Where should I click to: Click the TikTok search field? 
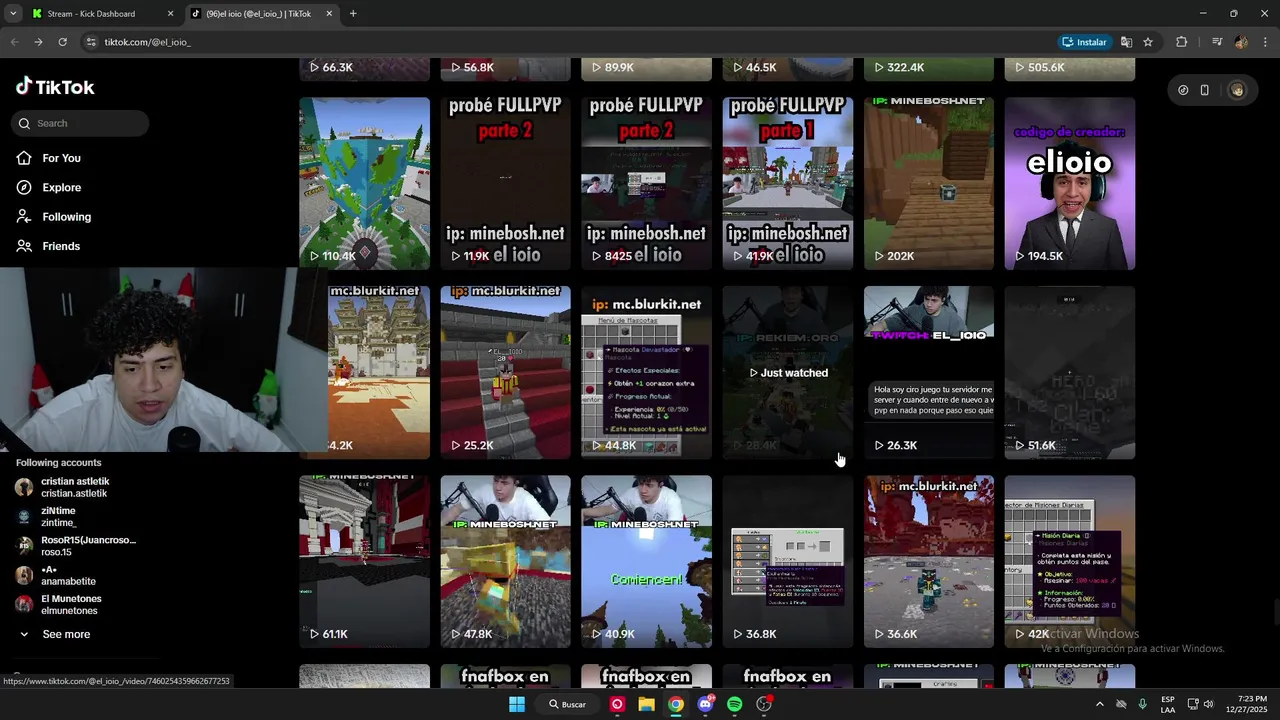81,123
